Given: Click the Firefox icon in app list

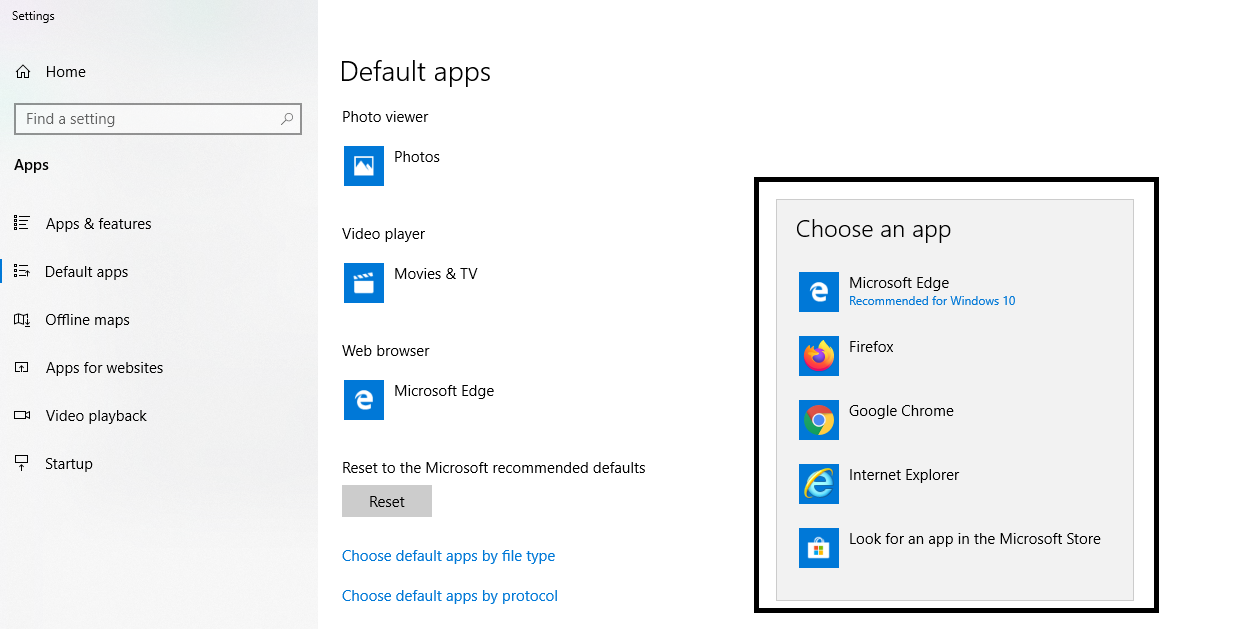Looking at the screenshot, I should tap(819, 356).
